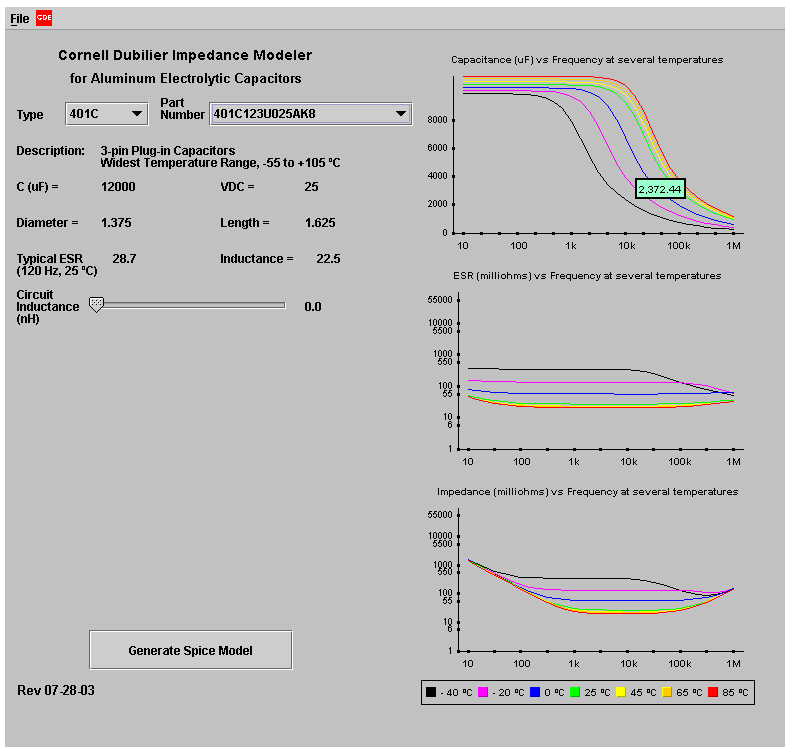Click the ESR vs Frequency chart title
Image resolution: width=792 pixels, height=753 pixels.
point(587,276)
